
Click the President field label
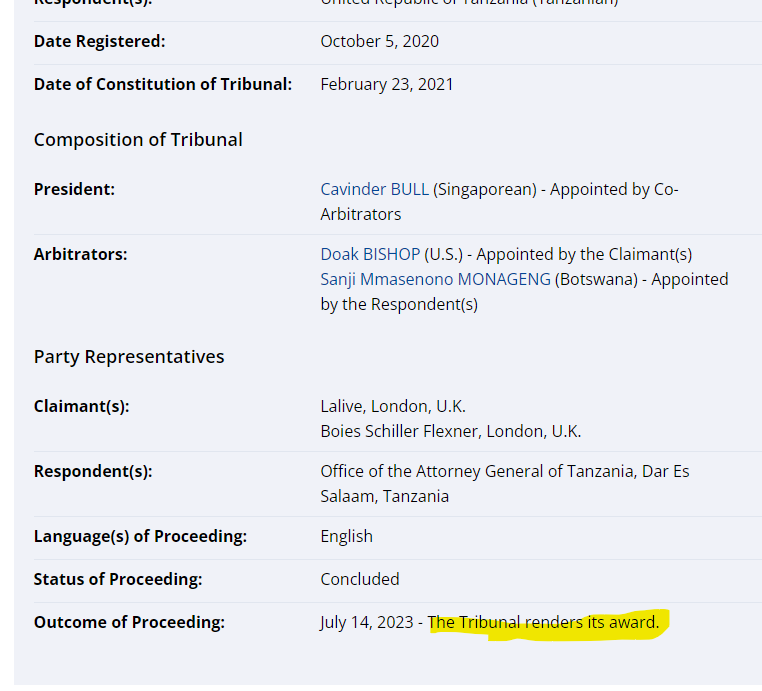74,189
